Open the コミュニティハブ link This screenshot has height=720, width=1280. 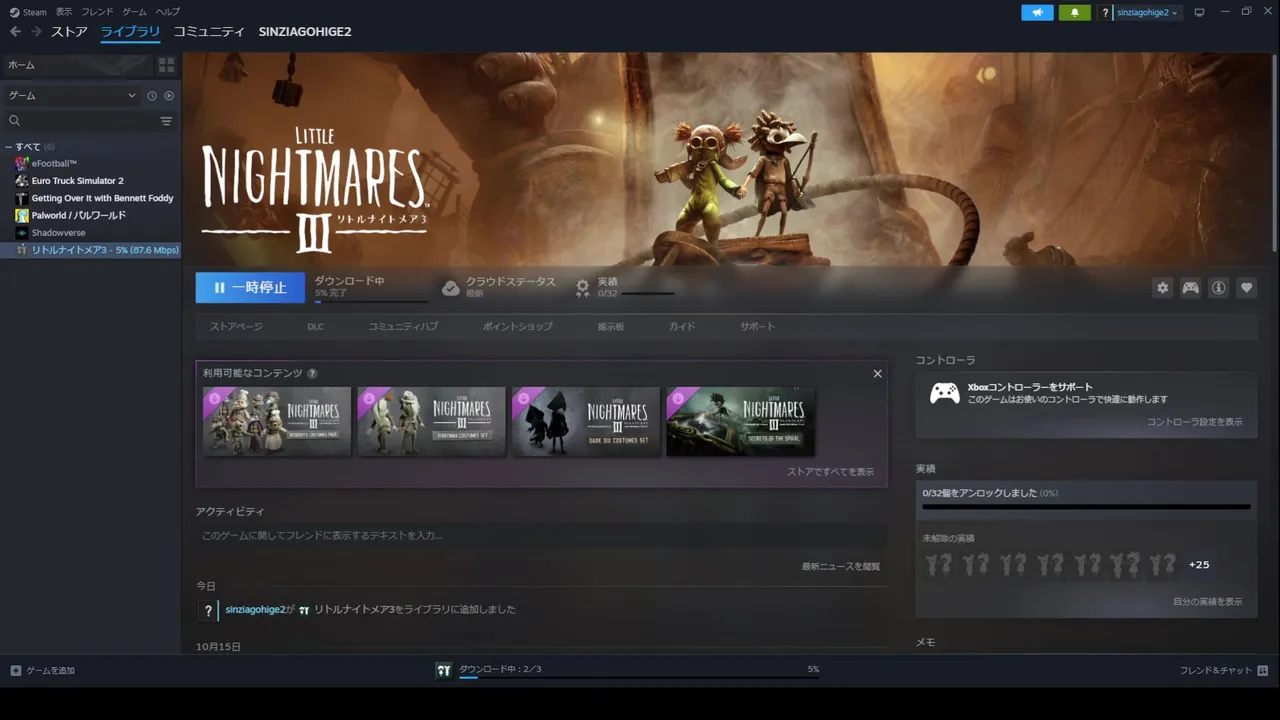(x=403, y=327)
